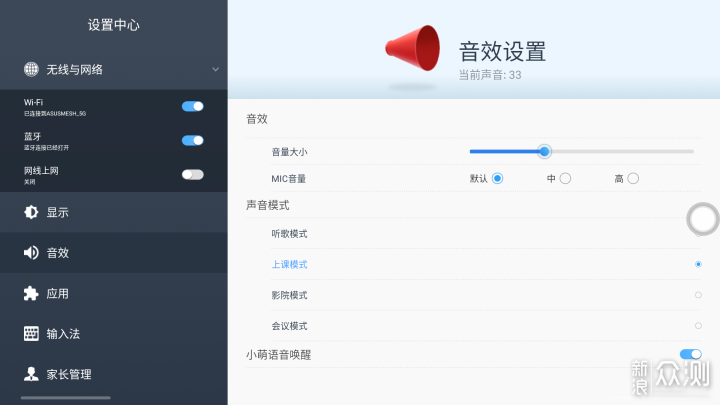Click the sidebar bottom scrollbar indicator
720x405 pixels.
(66, 398)
